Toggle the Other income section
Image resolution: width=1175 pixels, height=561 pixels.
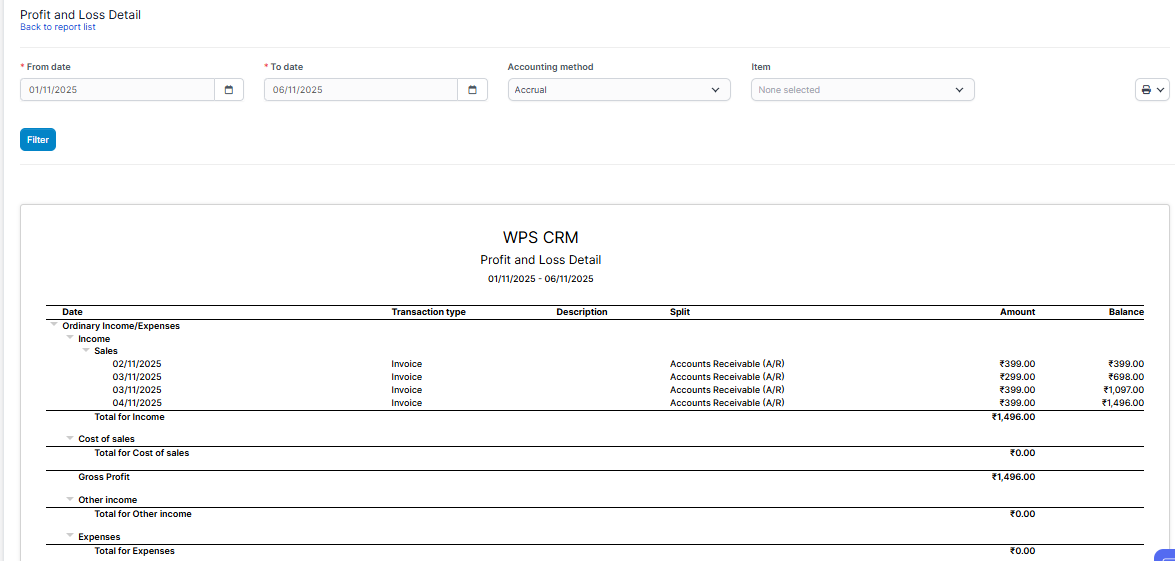(70, 499)
